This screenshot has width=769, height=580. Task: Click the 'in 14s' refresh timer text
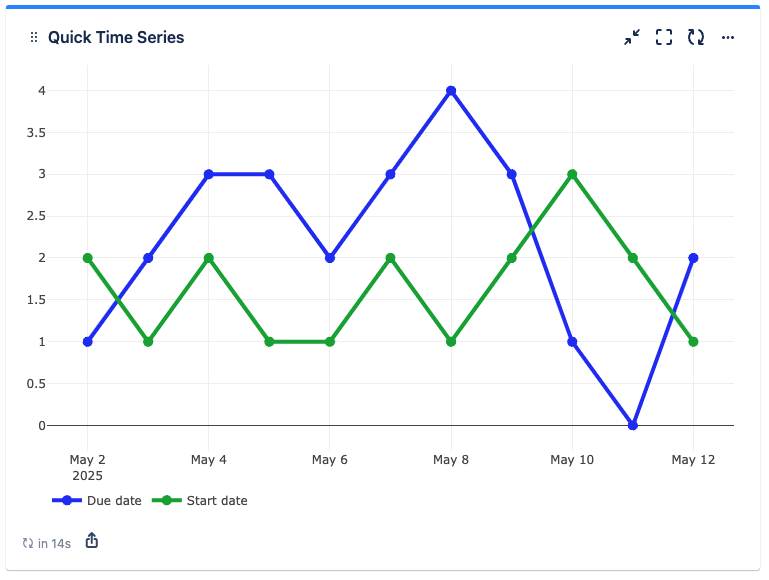(x=54, y=543)
